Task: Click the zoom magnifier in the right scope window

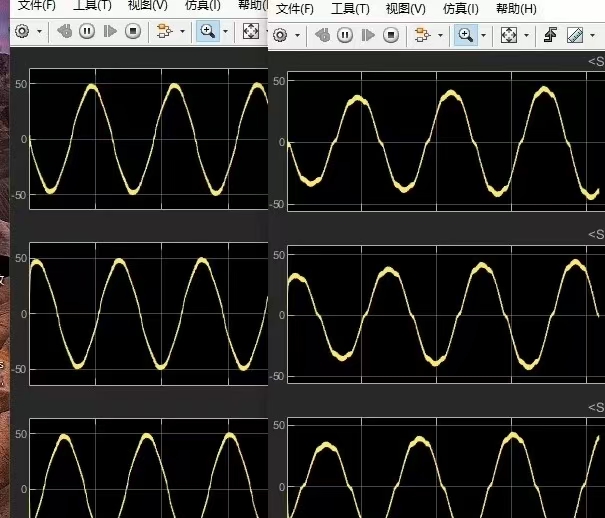Action: pyautogui.click(x=465, y=35)
